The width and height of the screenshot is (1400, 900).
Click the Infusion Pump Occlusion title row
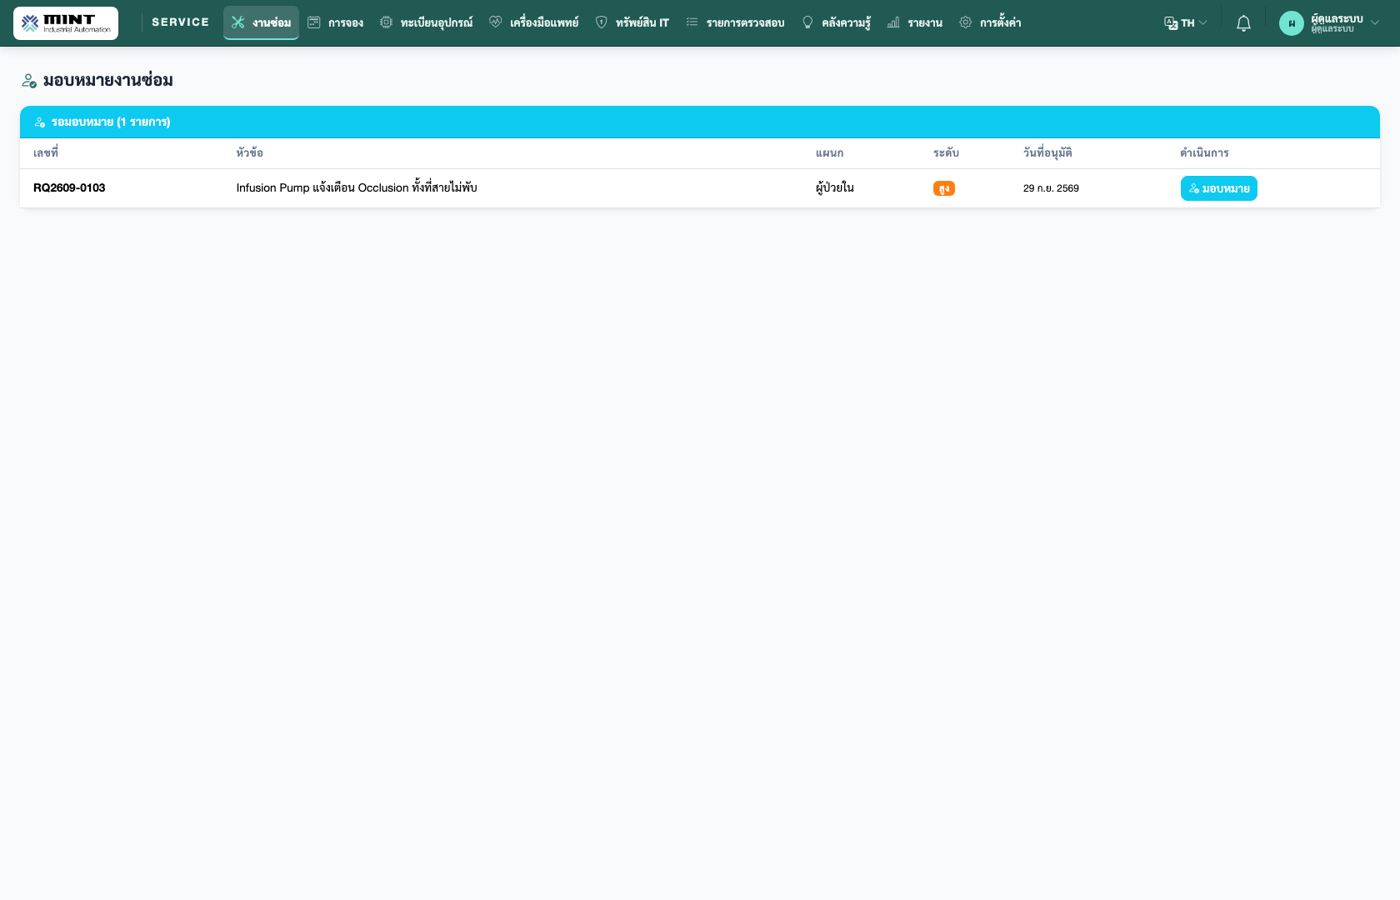pyautogui.click(x=700, y=188)
